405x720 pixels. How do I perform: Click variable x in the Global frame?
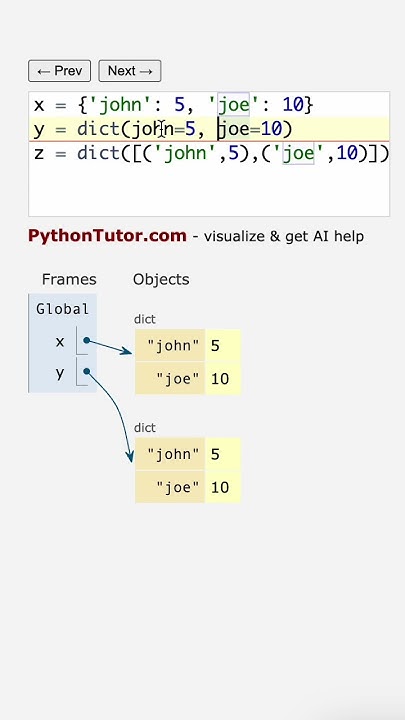(x=60, y=342)
